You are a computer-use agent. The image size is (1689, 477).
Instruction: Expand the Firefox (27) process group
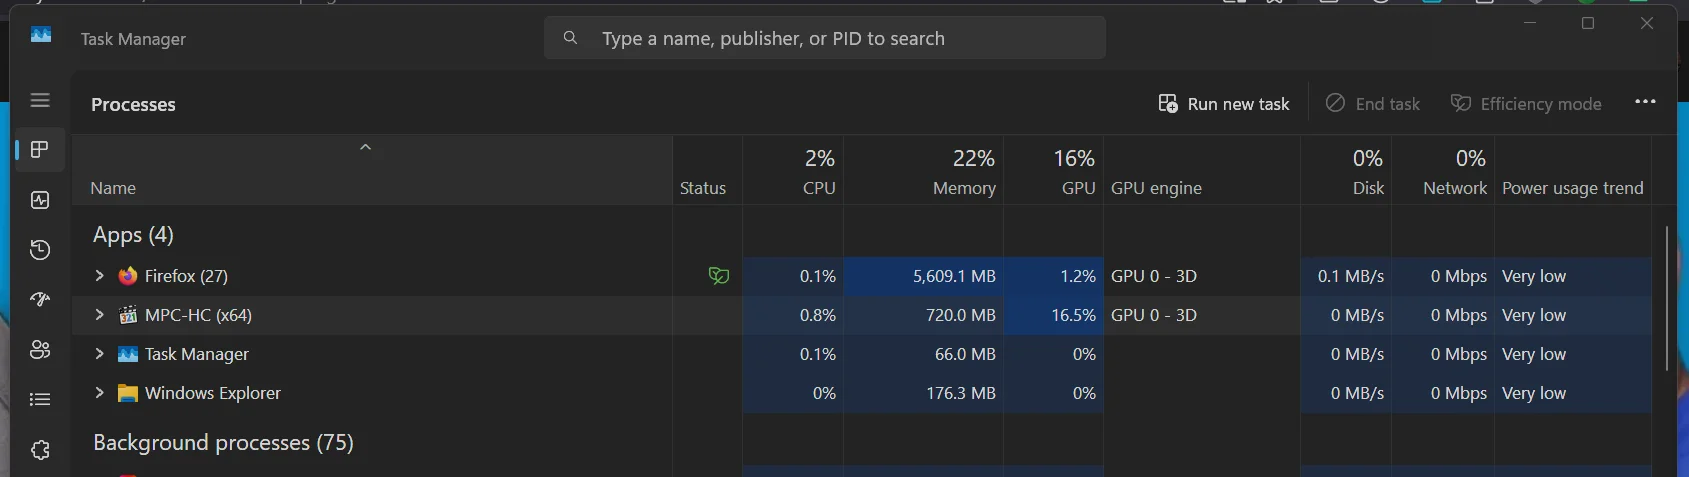click(99, 276)
